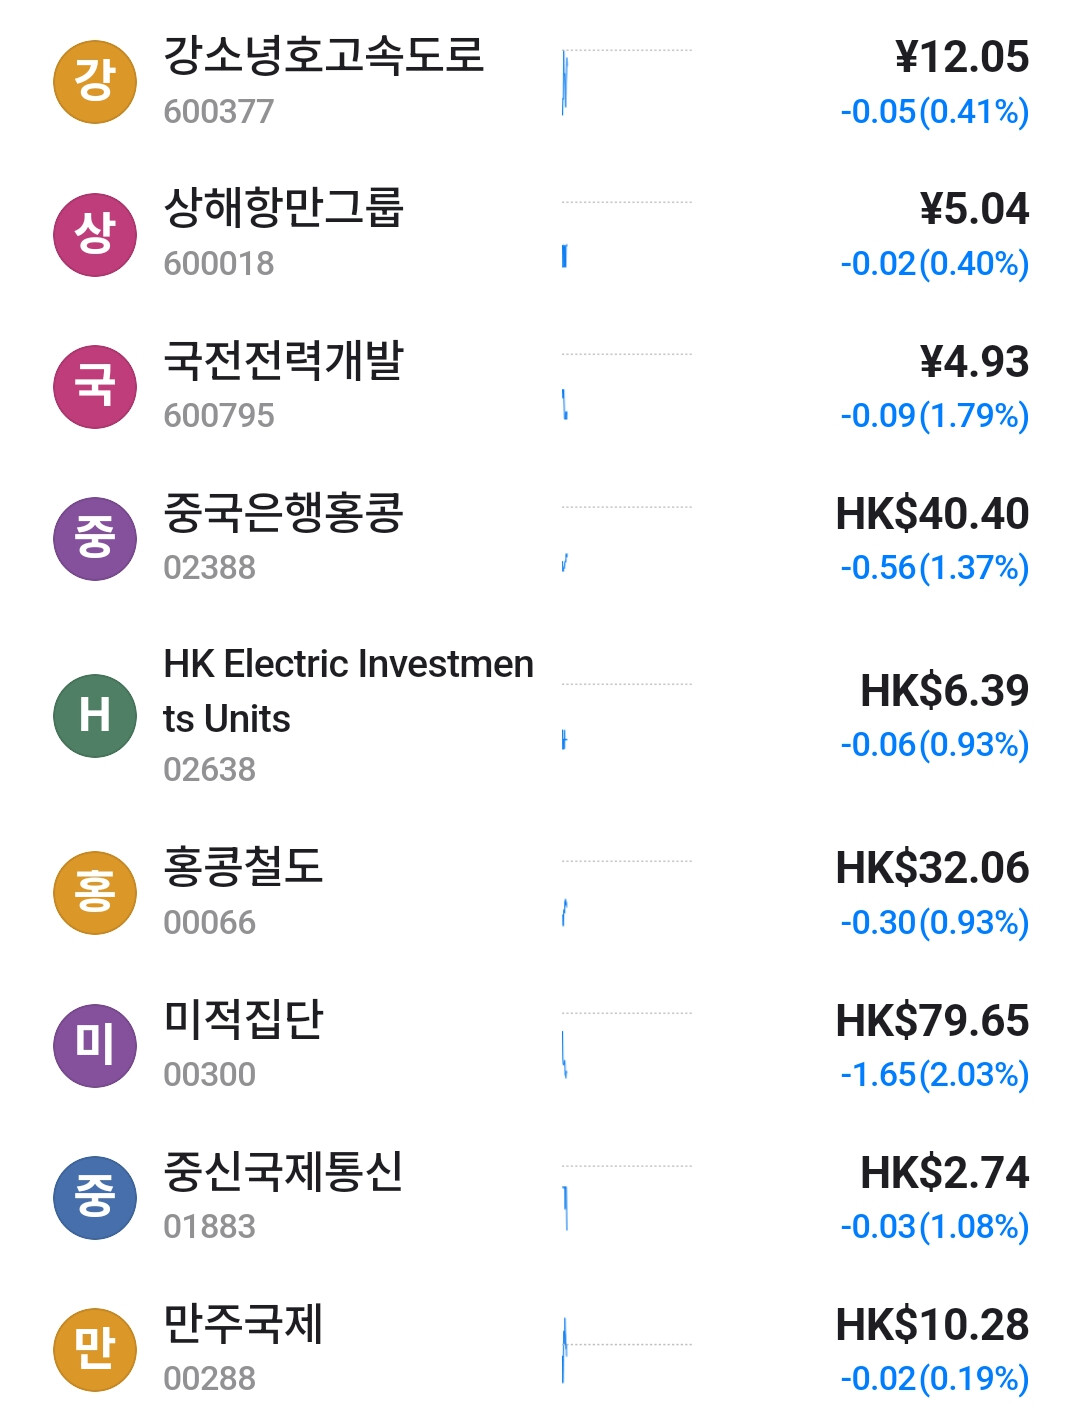This screenshot has width=1080, height=1416.
Task: Open the 강소녕호고속도로 stock name
Action: (x=323, y=56)
